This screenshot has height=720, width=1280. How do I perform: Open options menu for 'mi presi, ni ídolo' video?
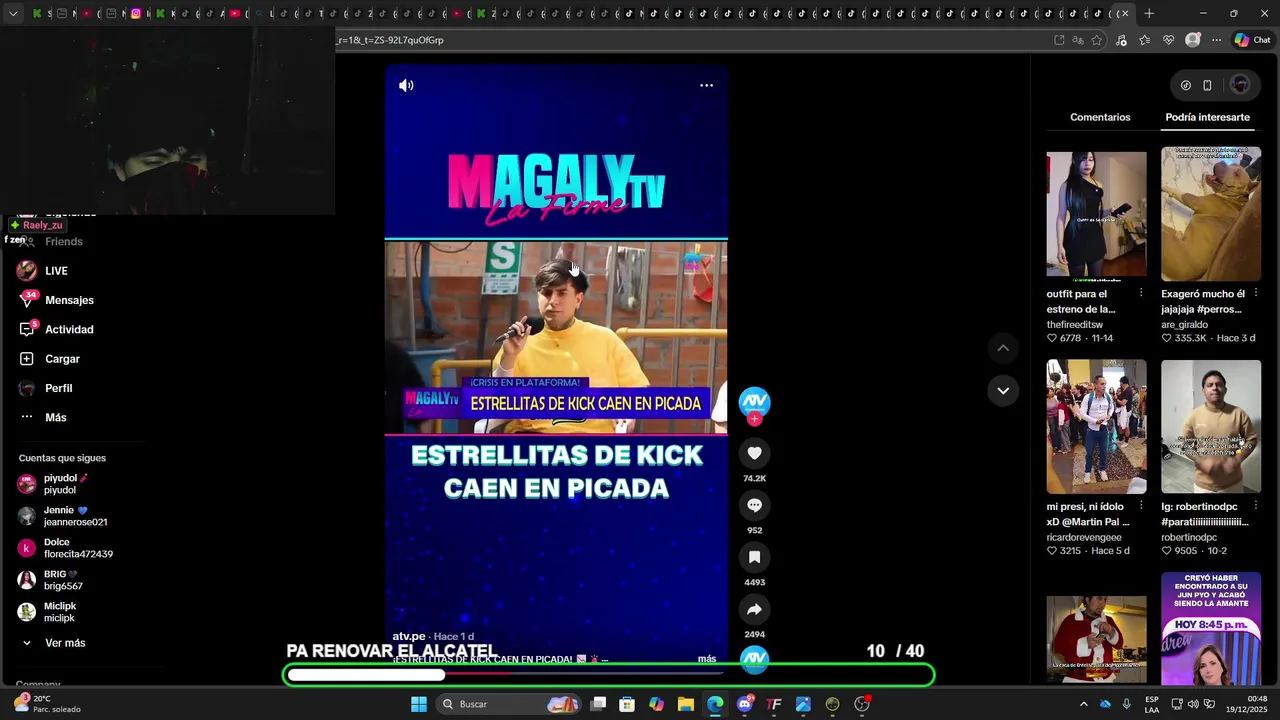[1141, 506]
